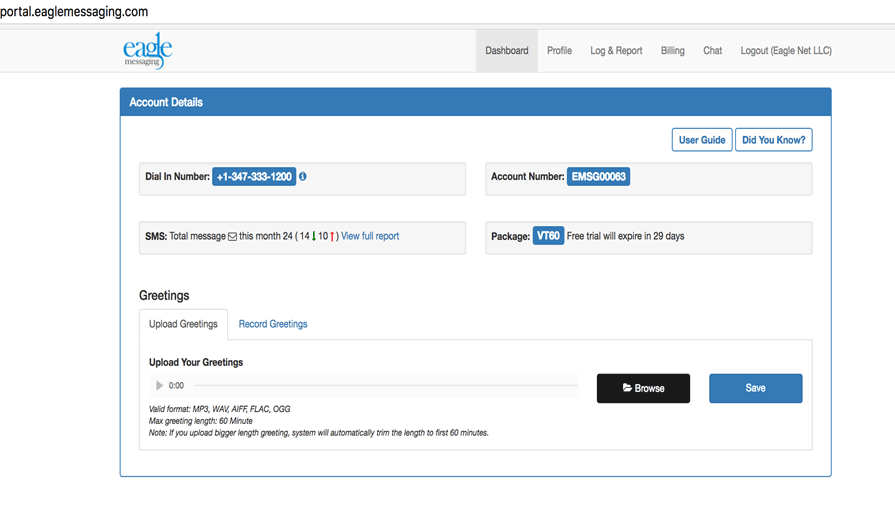Screen dimensions: 895x529
Task: Navigate to the Billing page
Action: (x=672, y=51)
